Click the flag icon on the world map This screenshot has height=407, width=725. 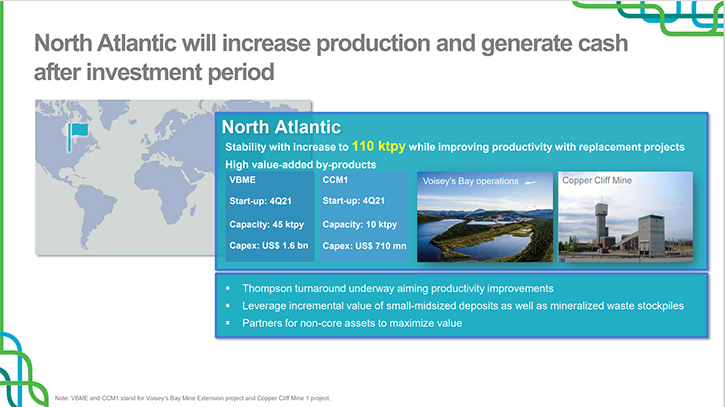click(x=78, y=137)
